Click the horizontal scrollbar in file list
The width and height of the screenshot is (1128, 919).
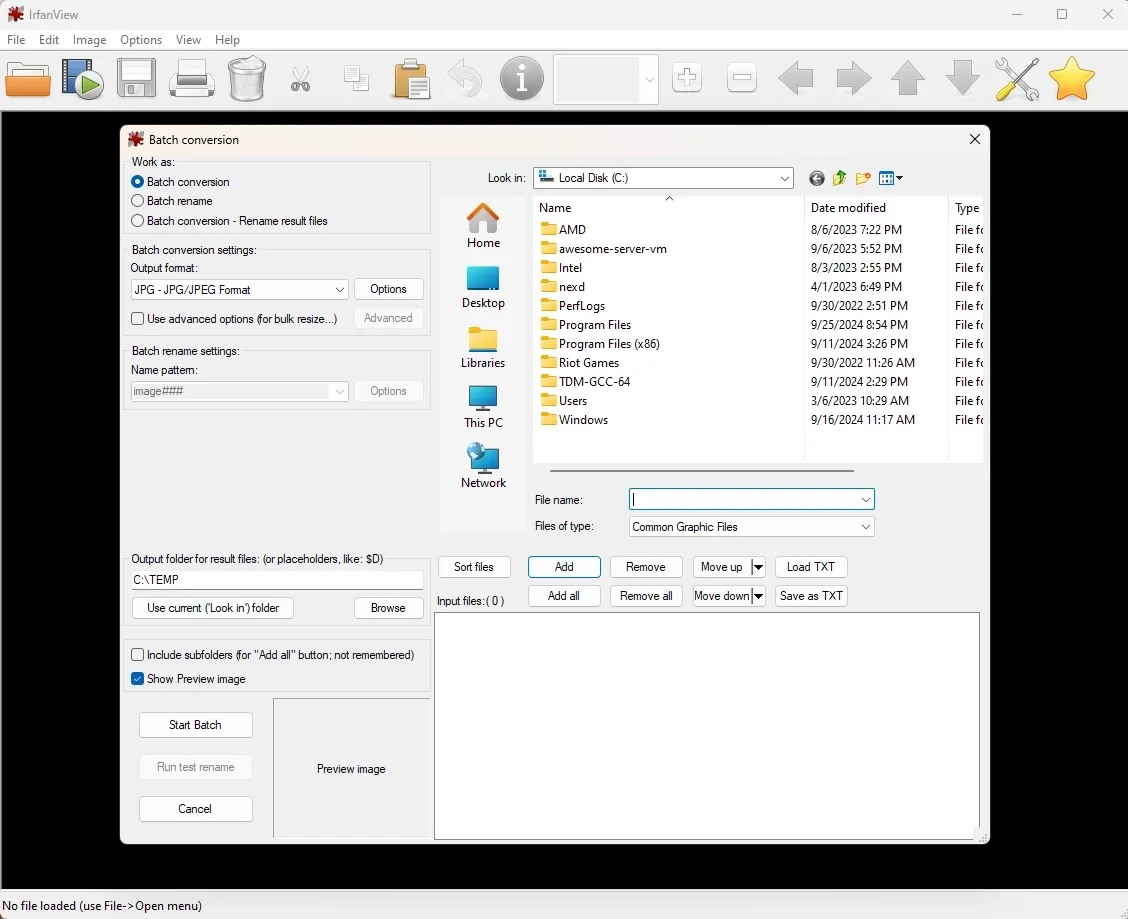(x=701, y=471)
